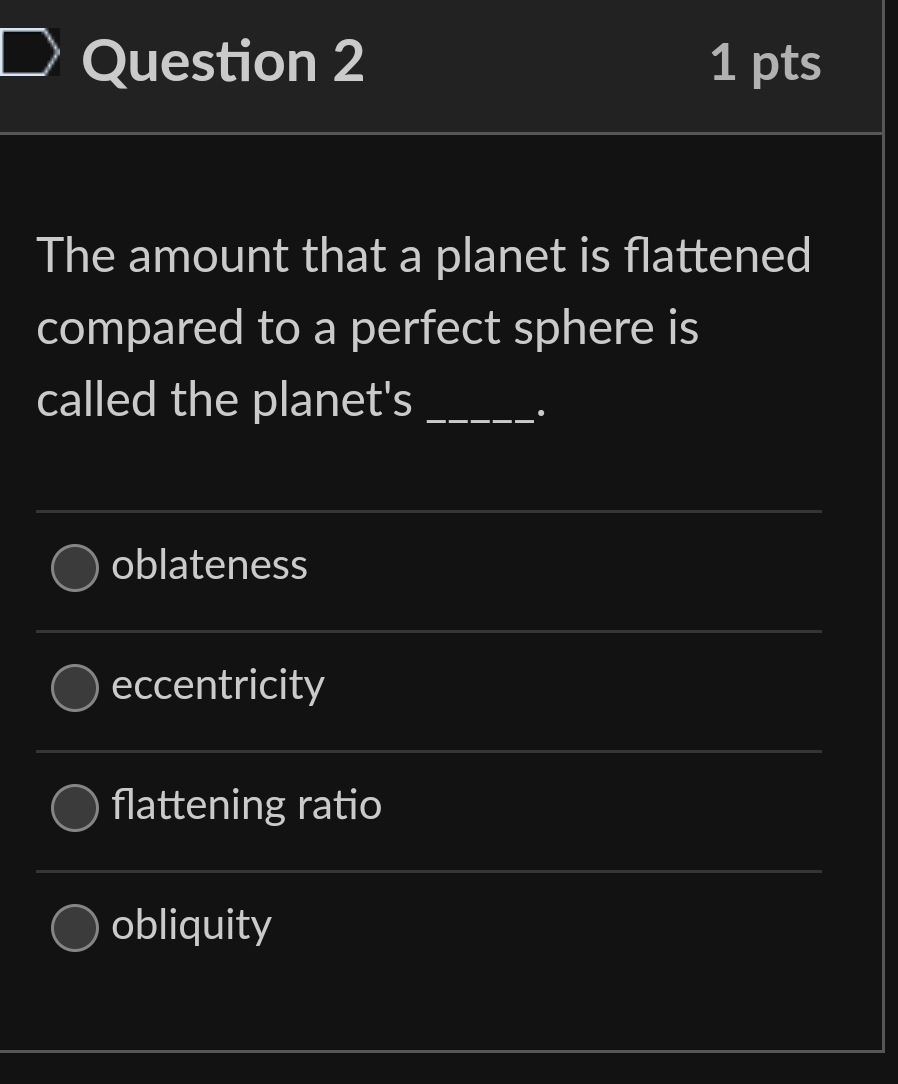Click the Question 2 heading
The image size is (898, 1084).
point(222,62)
